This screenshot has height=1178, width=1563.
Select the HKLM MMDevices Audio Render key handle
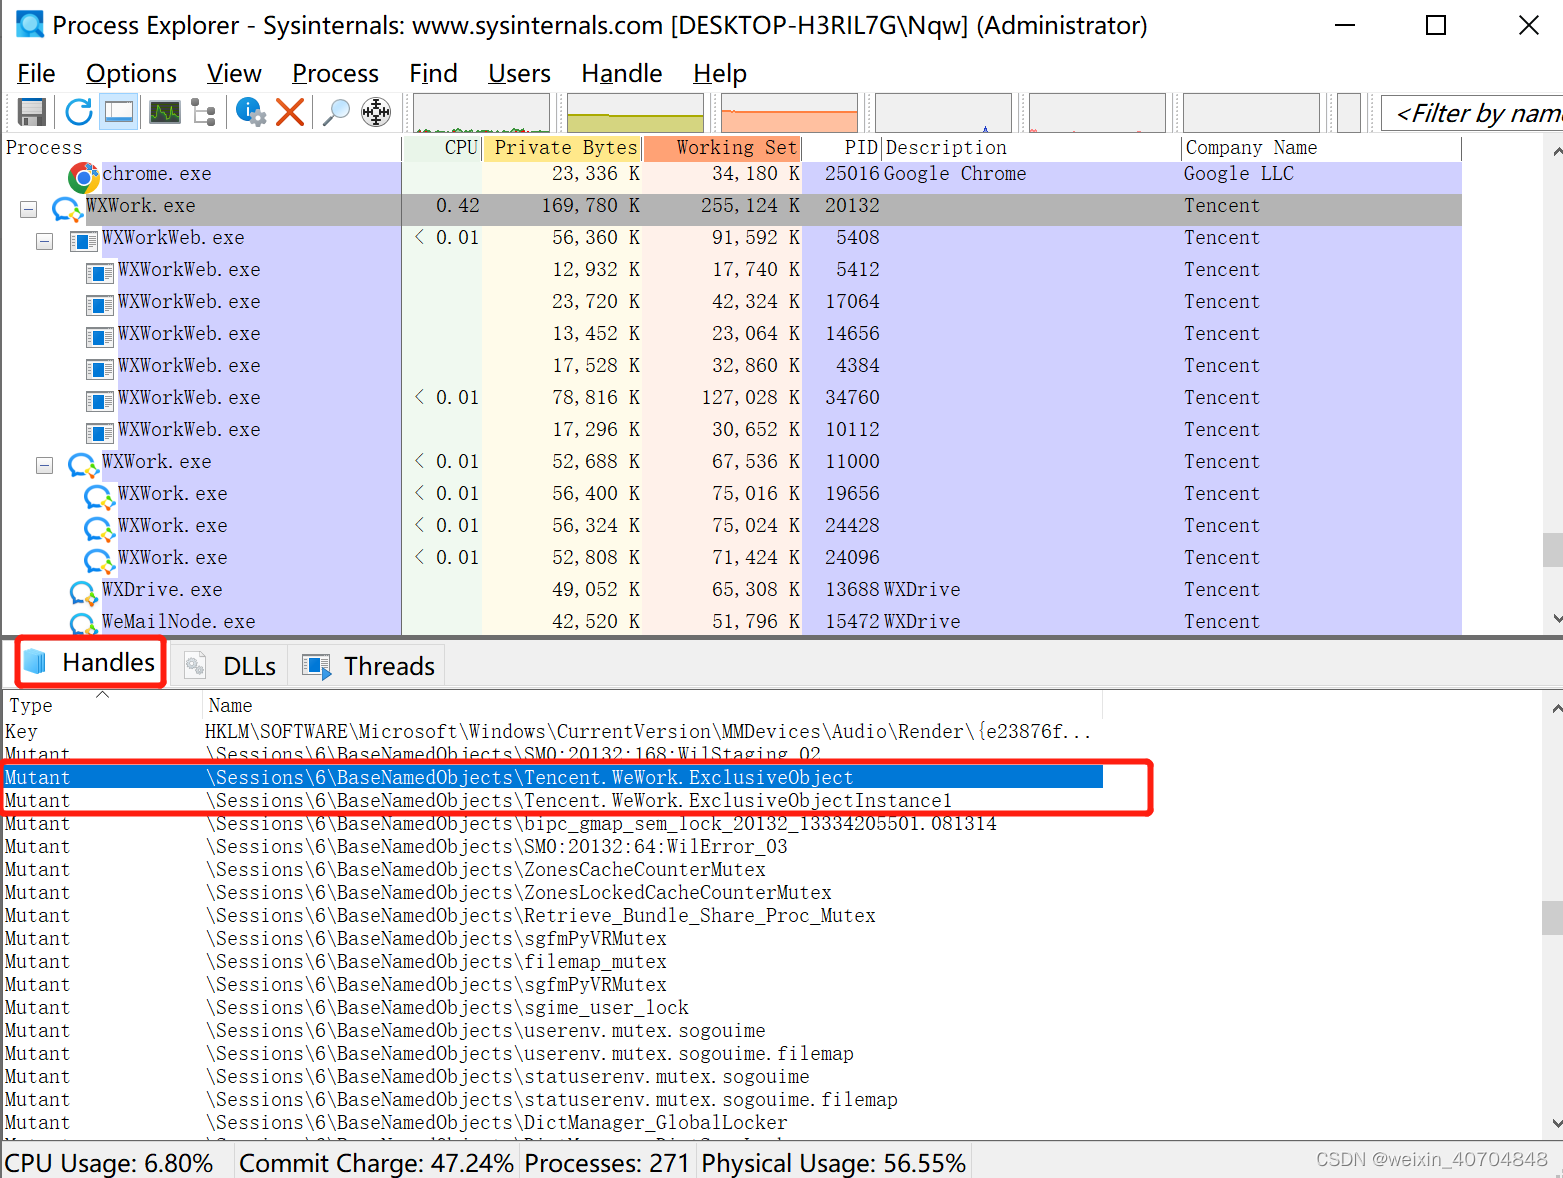pyautogui.click(x=552, y=731)
